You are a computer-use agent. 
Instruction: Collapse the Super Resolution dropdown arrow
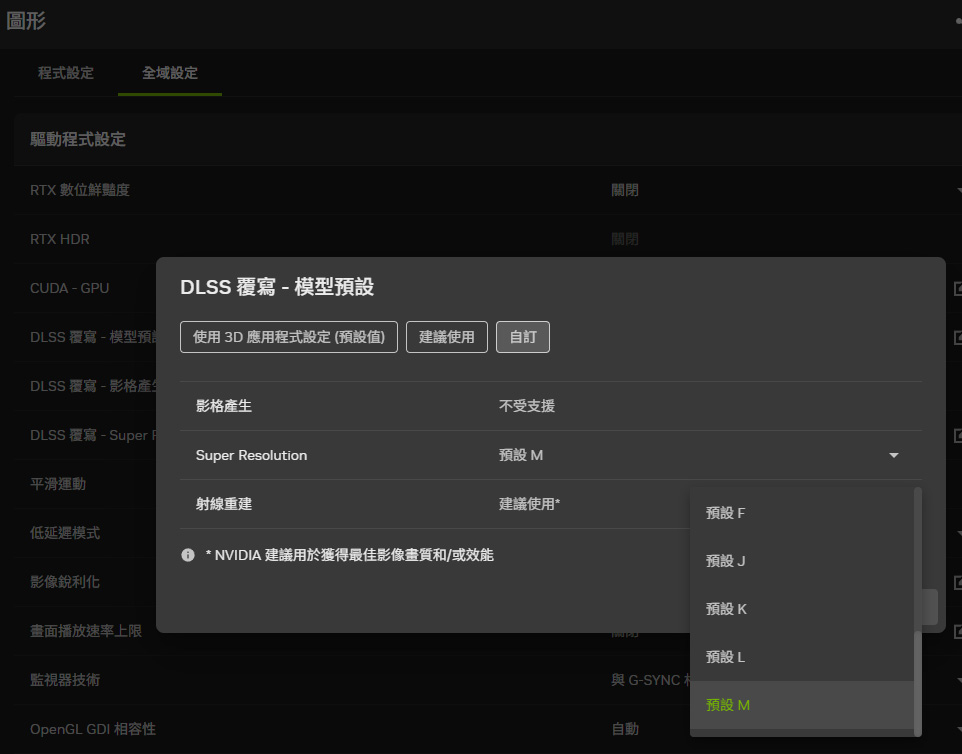point(893,456)
